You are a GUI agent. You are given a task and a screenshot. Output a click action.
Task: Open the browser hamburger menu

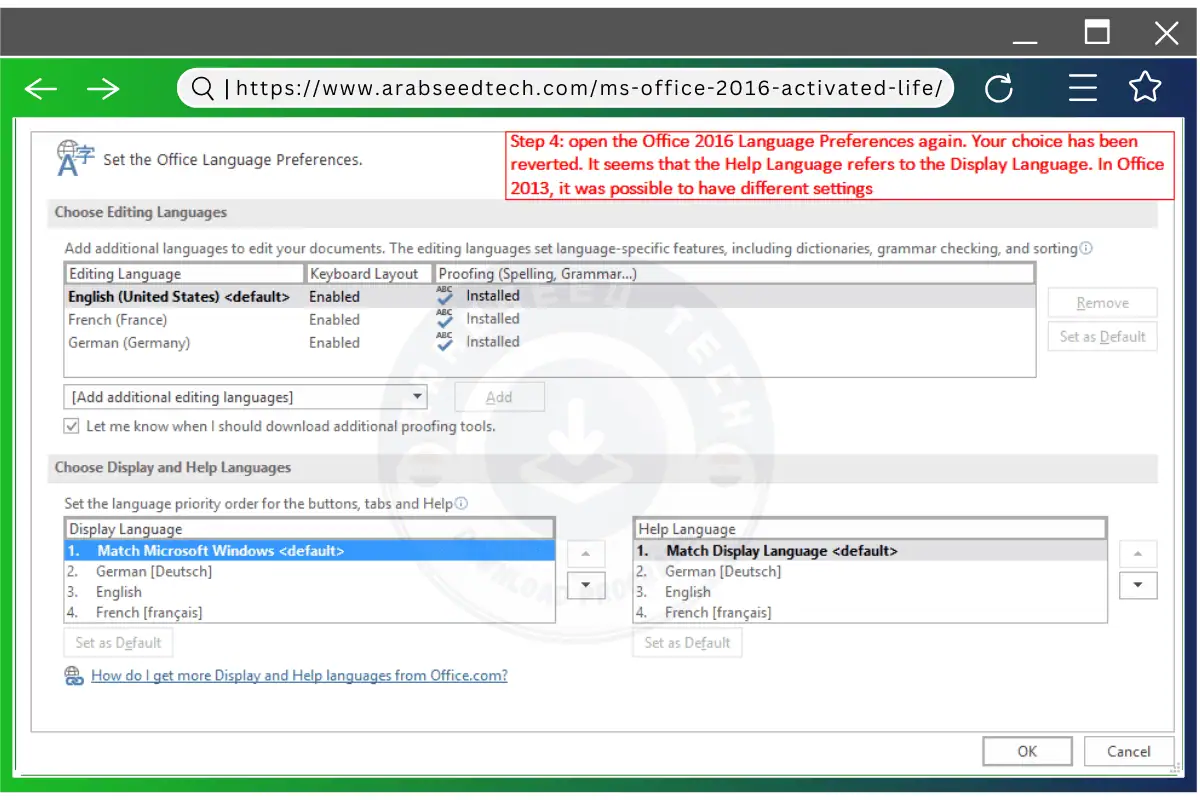tap(1083, 88)
